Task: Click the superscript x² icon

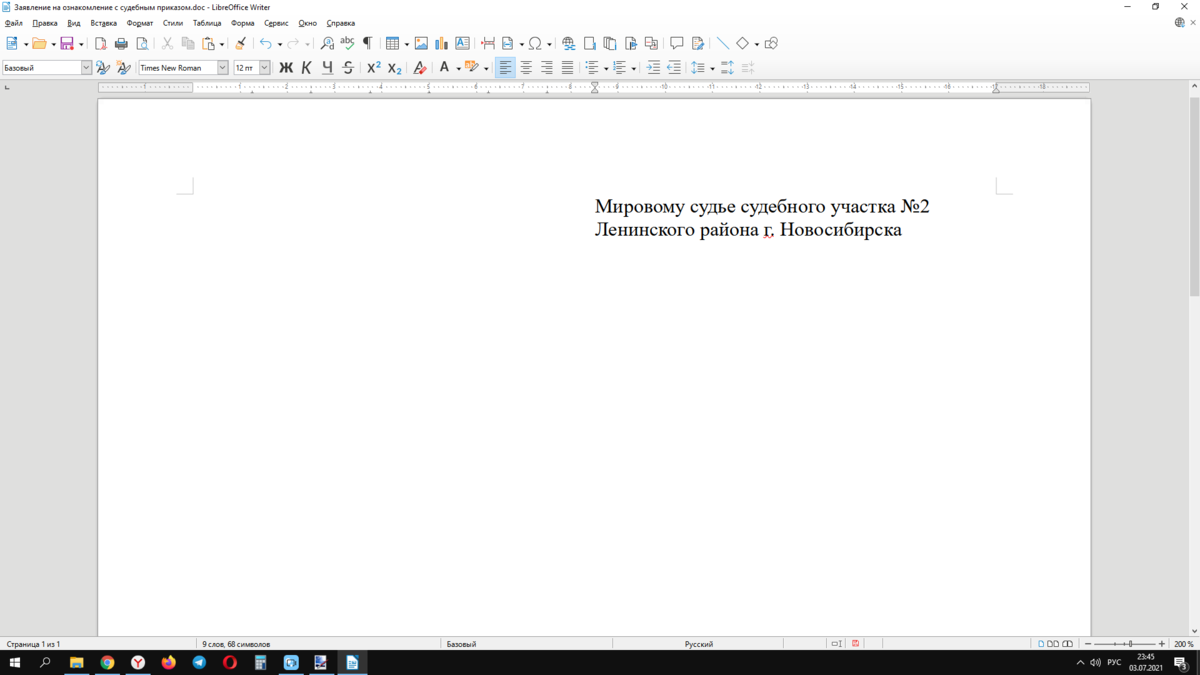Action: click(x=374, y=67)
